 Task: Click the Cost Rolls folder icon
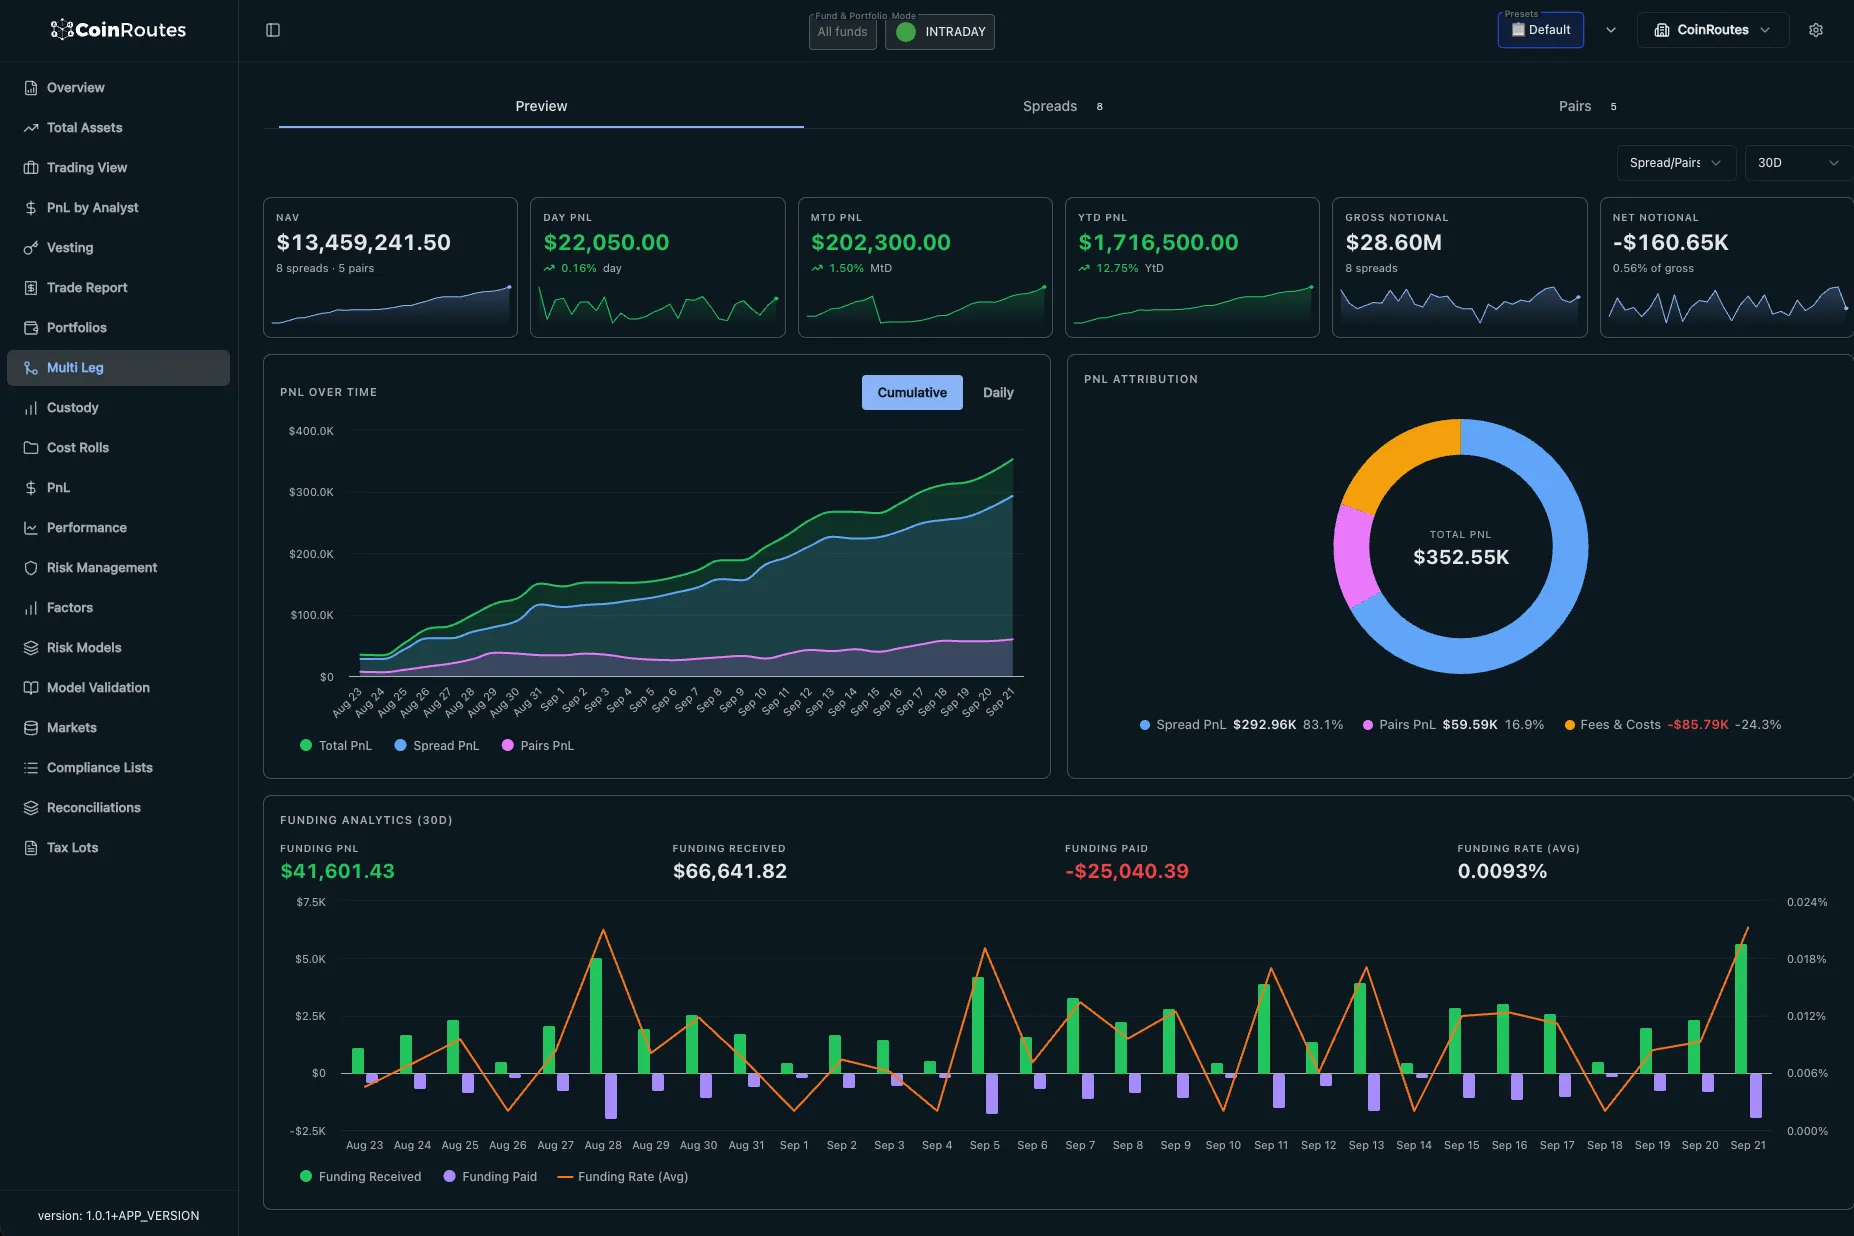31,448
